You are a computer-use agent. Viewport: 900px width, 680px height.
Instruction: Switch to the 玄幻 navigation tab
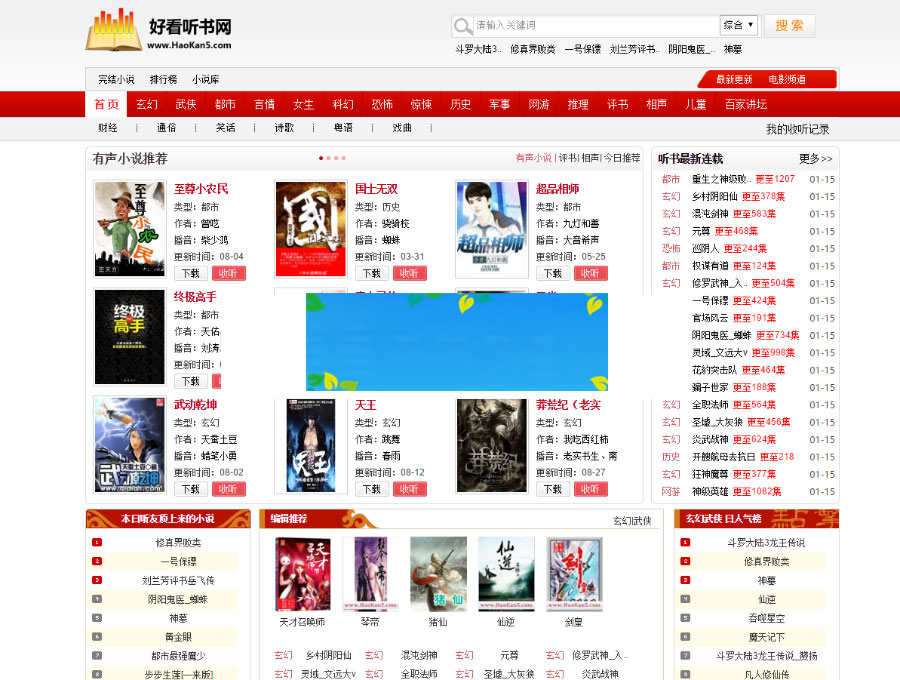(146, 103)
